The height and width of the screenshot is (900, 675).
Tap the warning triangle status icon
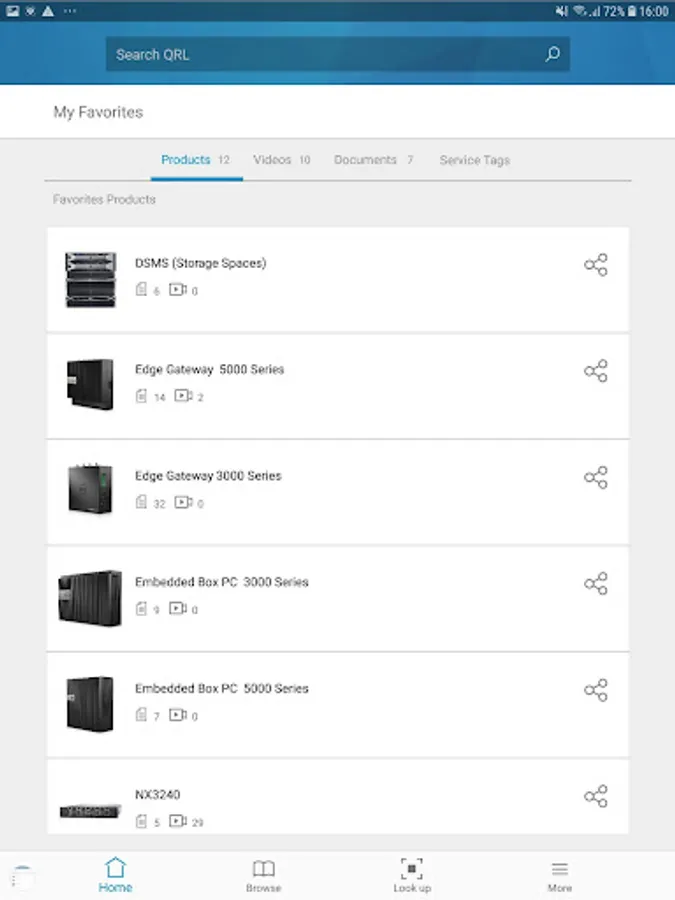coord(48,11)
